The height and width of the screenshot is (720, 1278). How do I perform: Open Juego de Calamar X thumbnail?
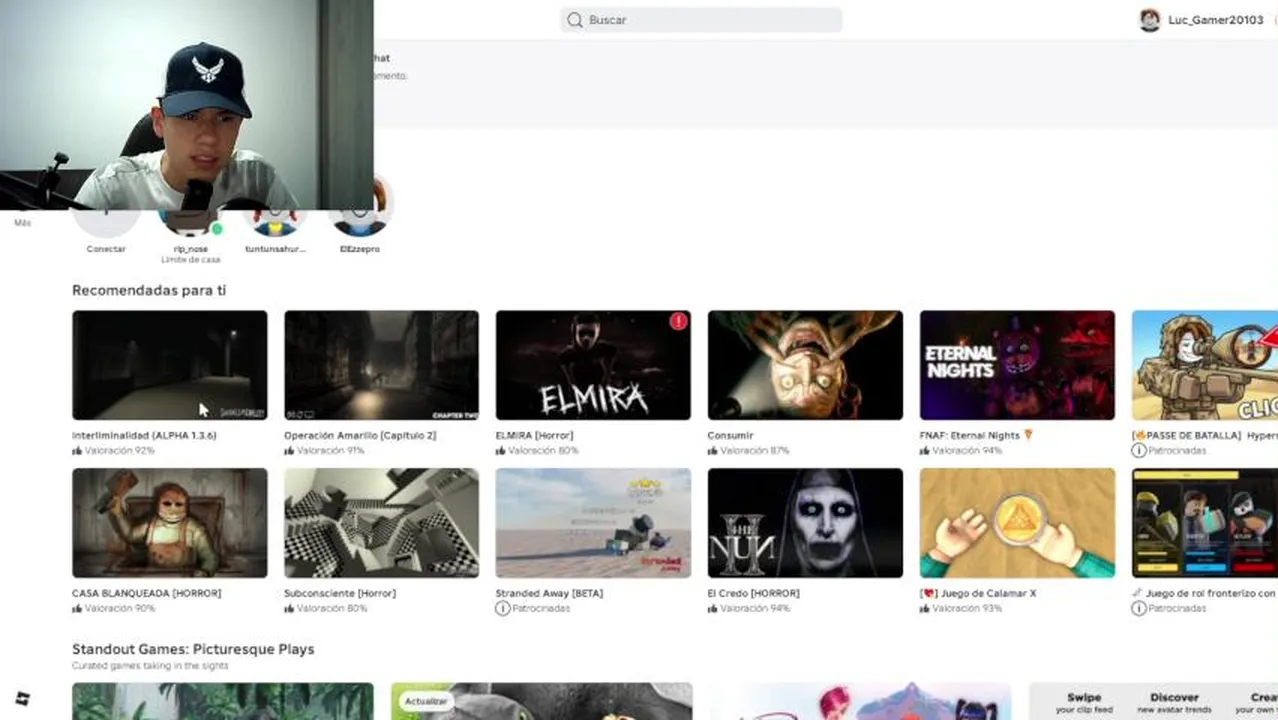click(x=1017, y=523)
